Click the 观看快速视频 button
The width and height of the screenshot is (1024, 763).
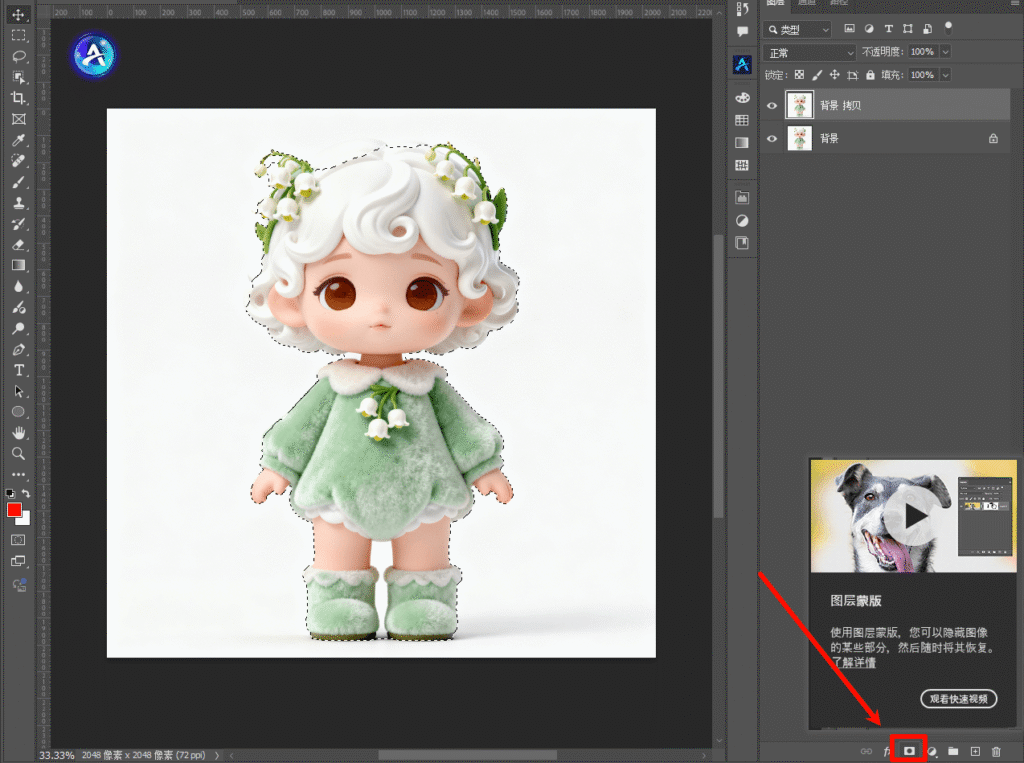point(958,699)
